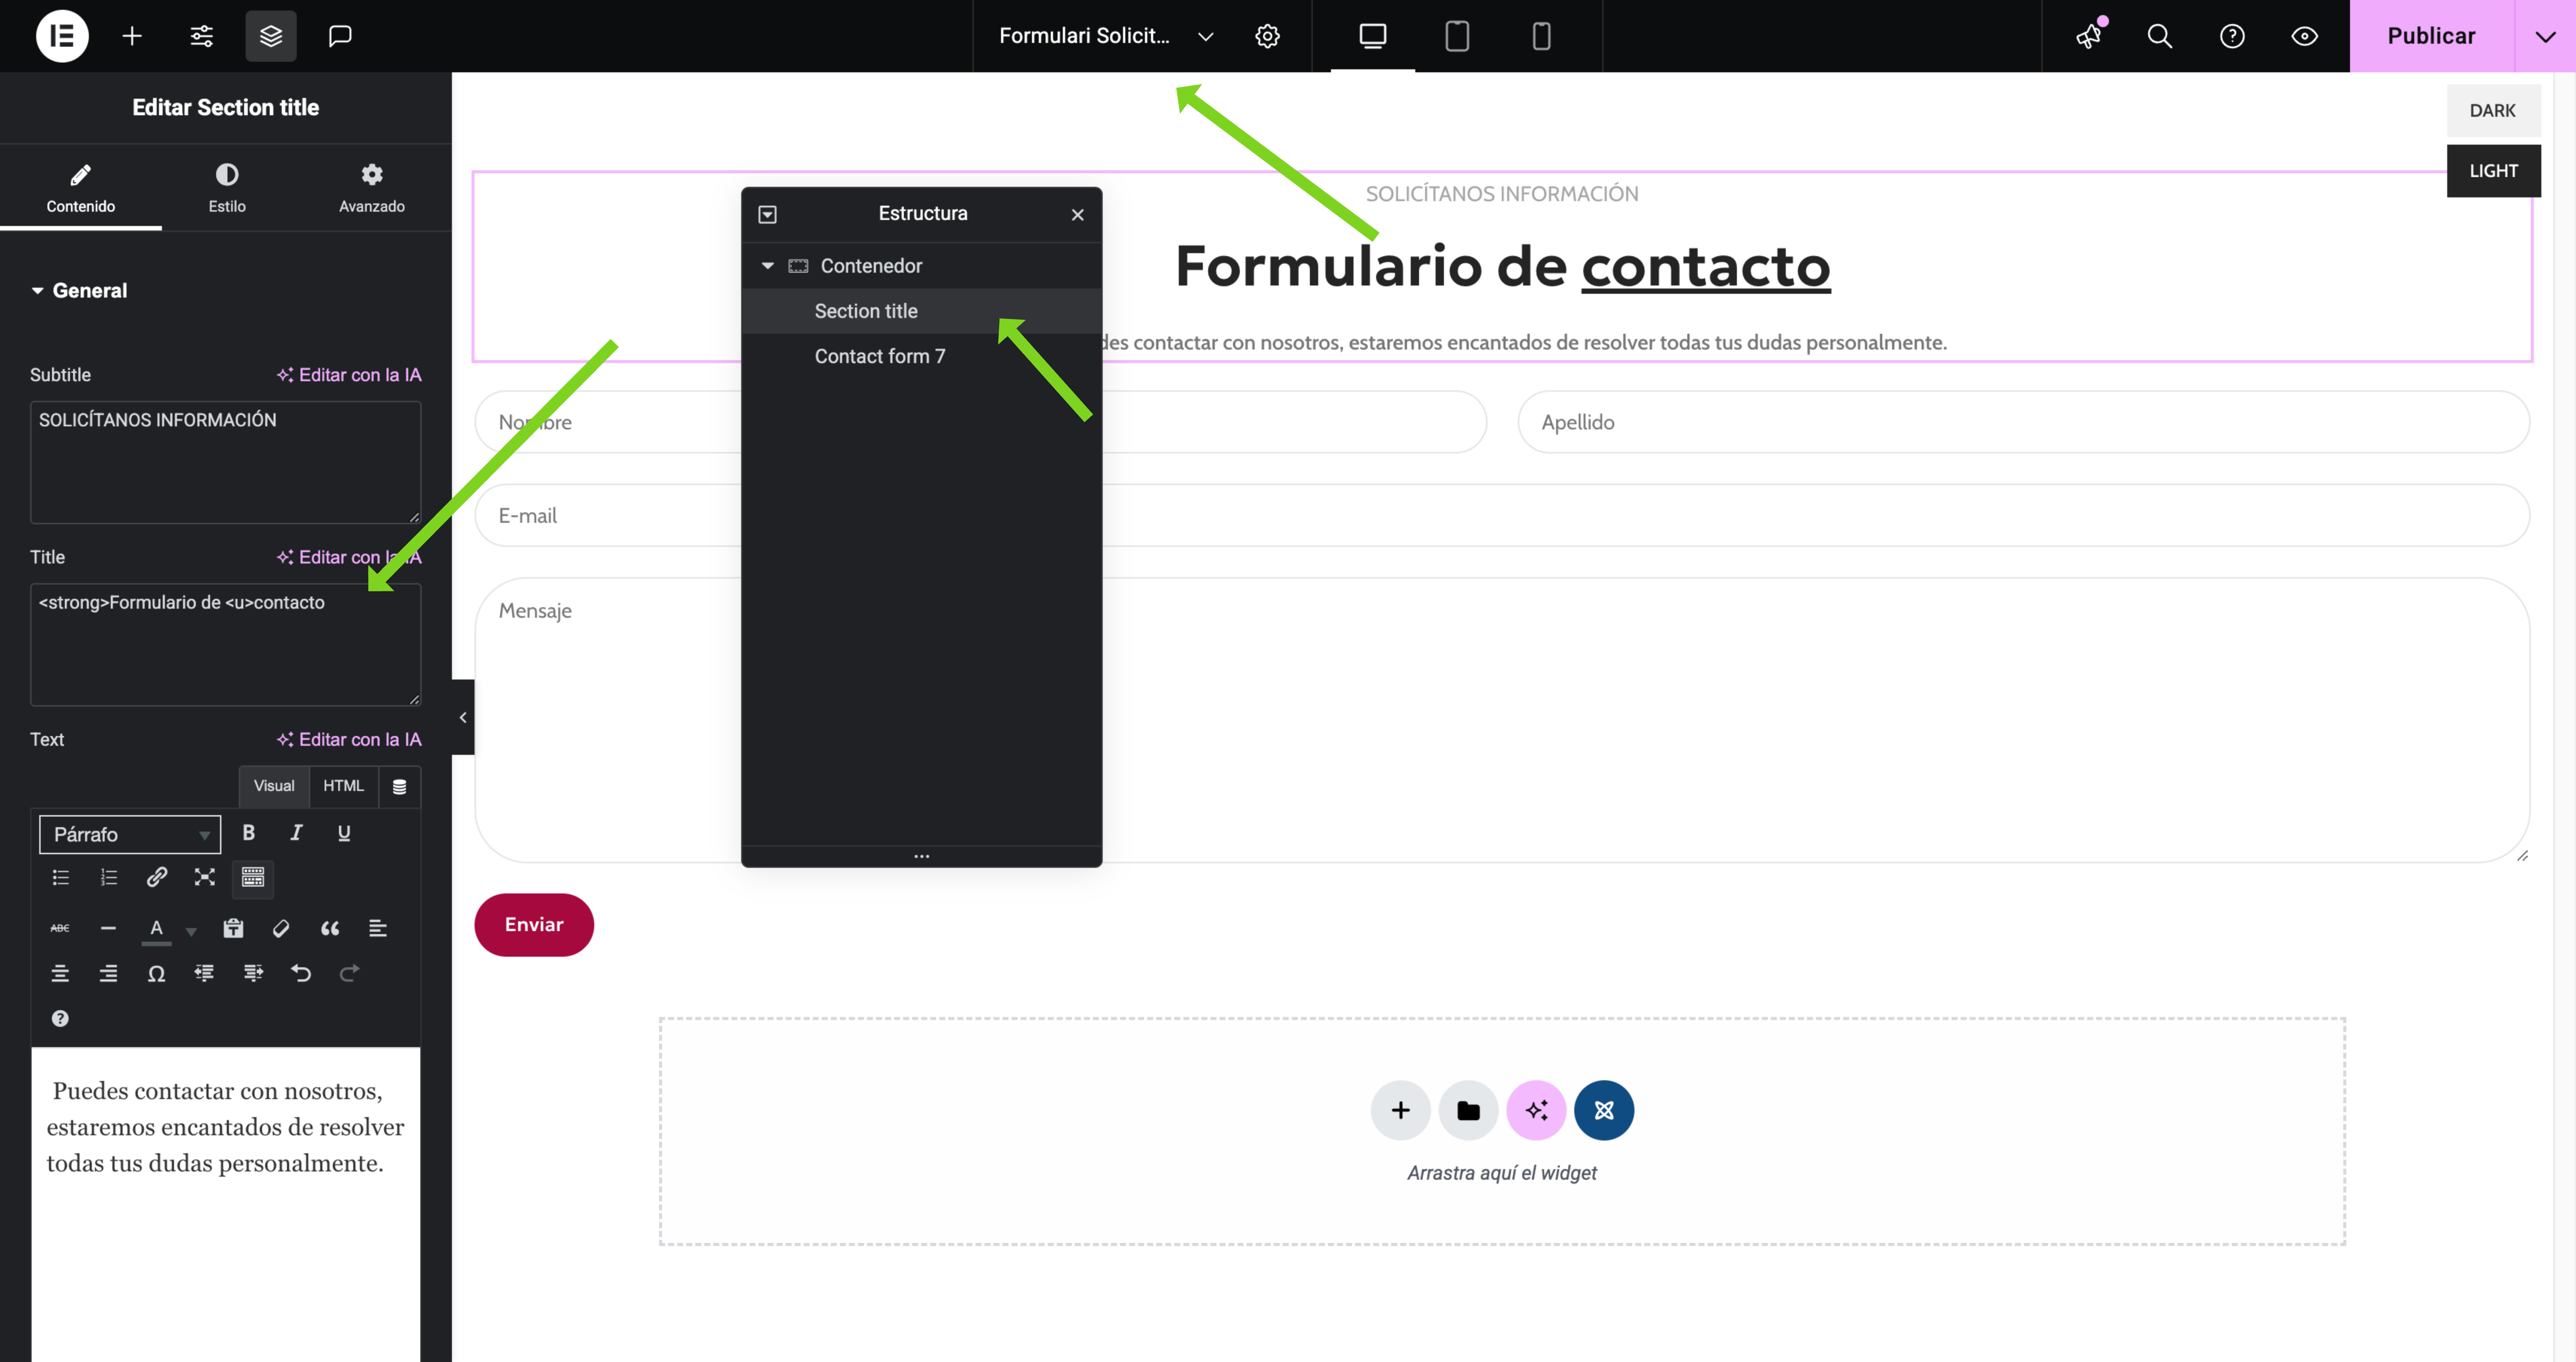Select the Visual editor tab
The width and height of the screenshot is (2576, 1362).
(x=274, y=786)
